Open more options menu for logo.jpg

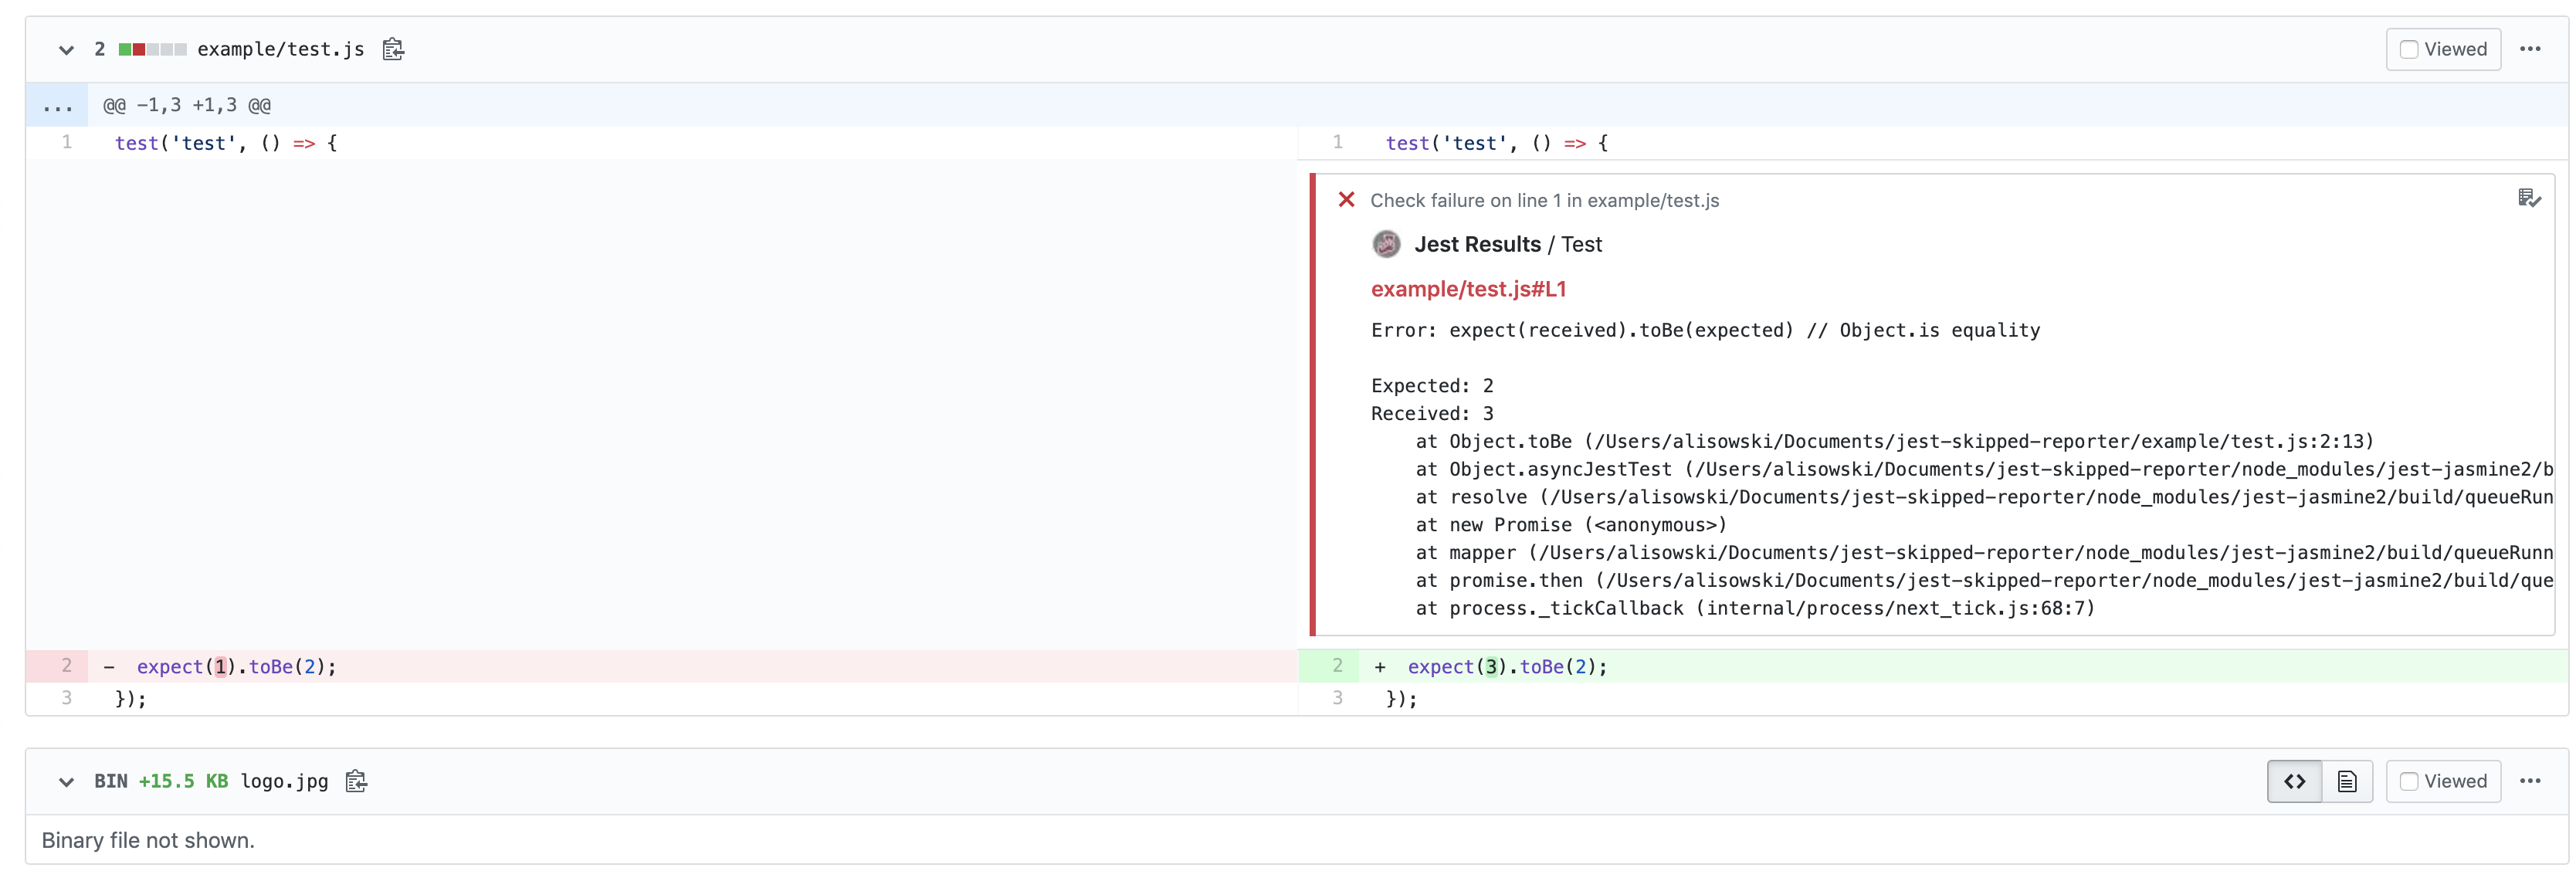point(2530,781)
